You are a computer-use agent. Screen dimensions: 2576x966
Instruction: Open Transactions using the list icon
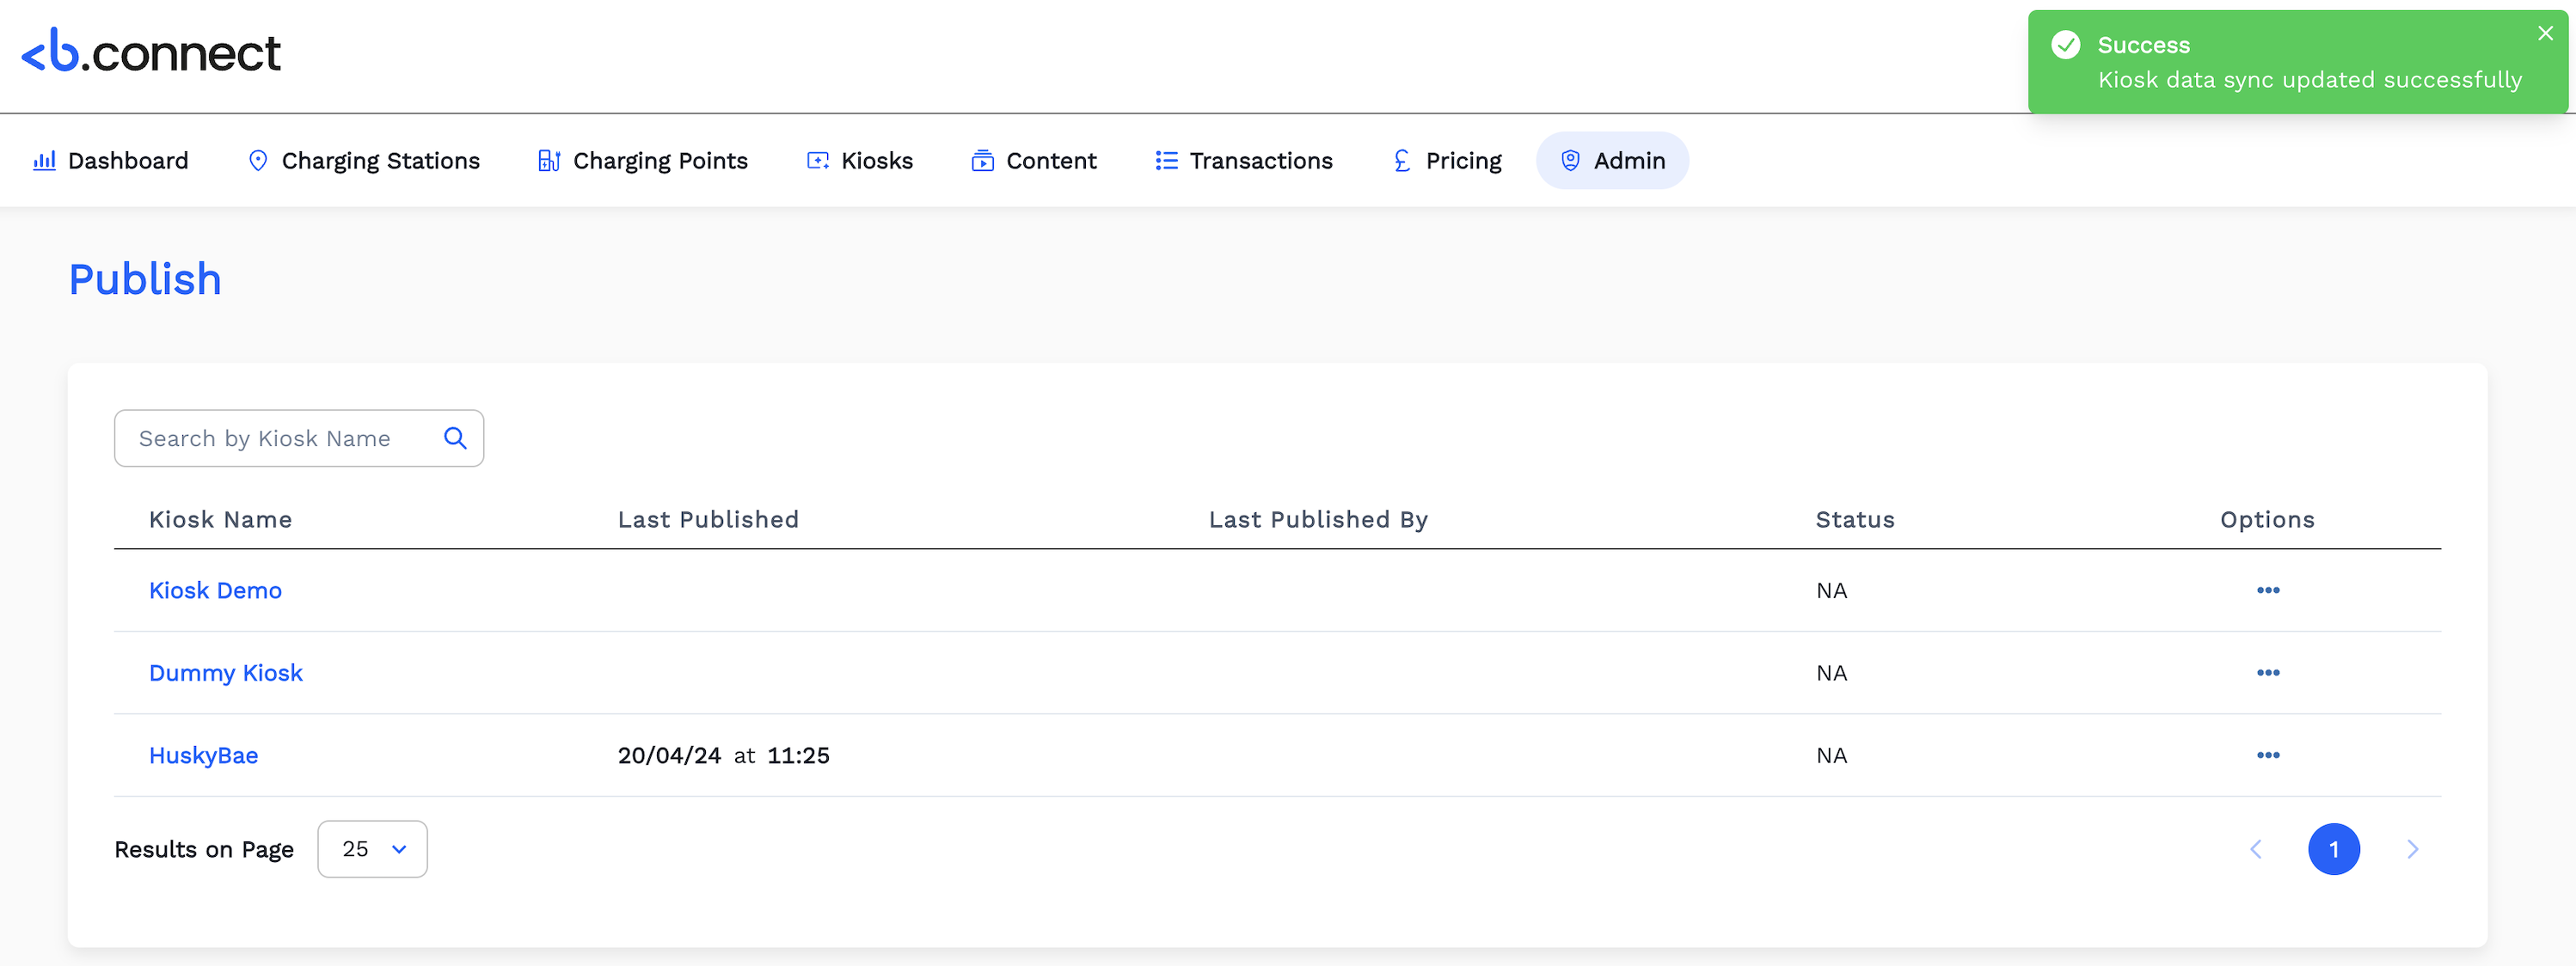pos(1164,160)
